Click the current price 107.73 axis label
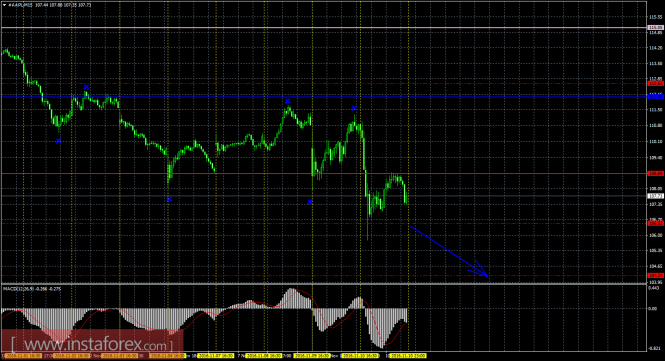665x361 pixels. pos(656,196)
